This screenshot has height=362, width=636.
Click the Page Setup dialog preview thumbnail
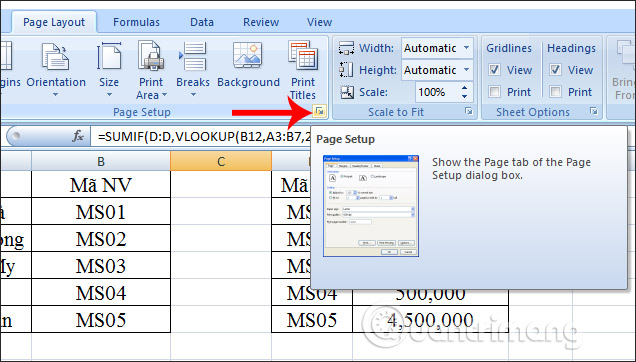[371, 206]
